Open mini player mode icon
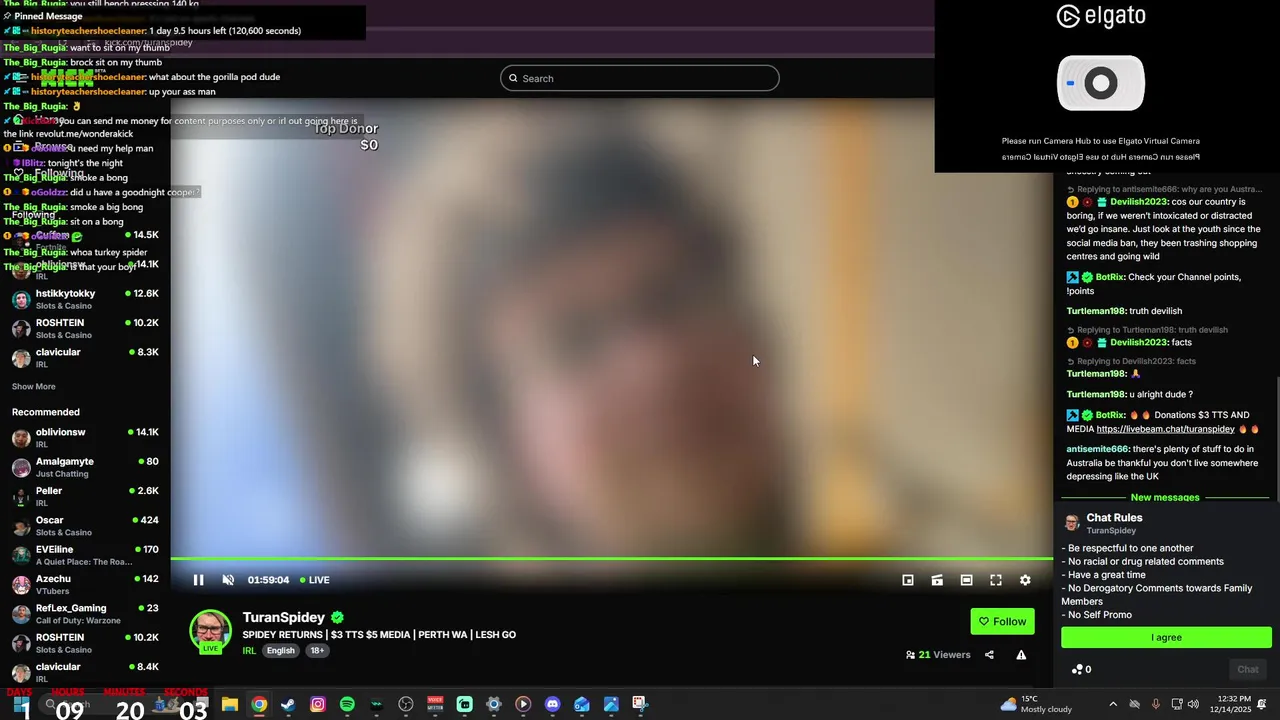1280x720 pixels. tap(908, 580)
